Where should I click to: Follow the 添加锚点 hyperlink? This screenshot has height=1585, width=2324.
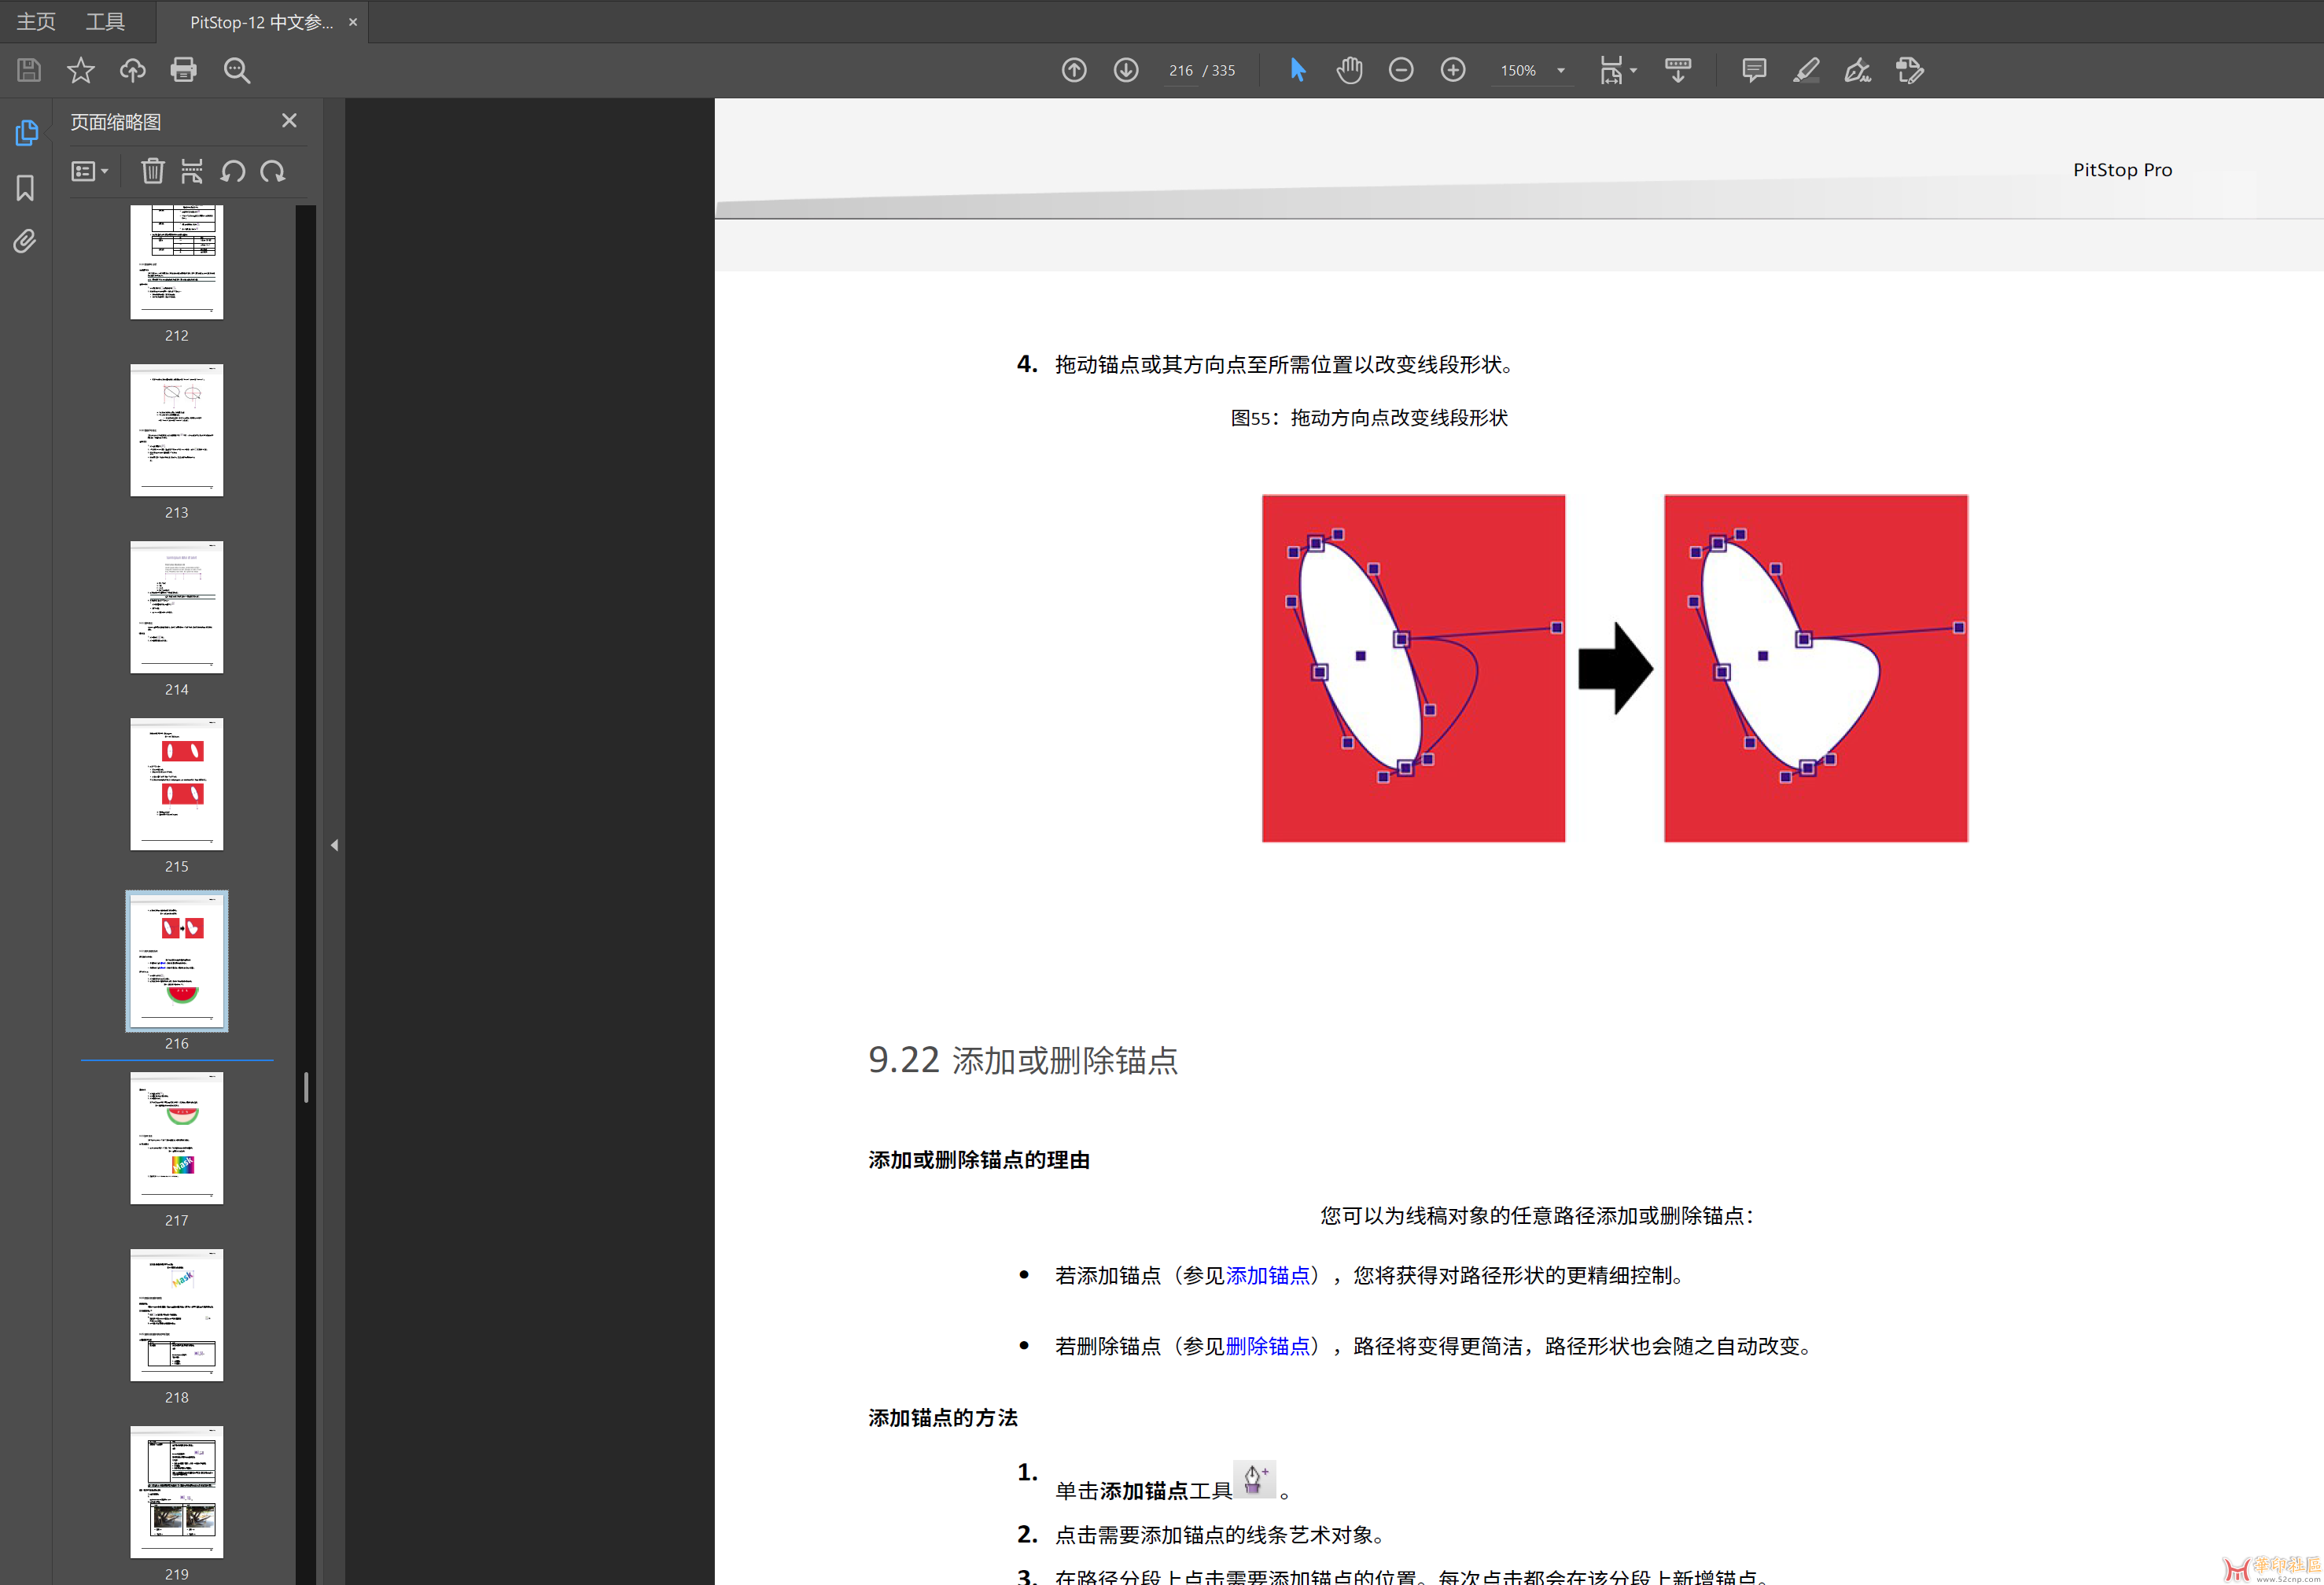(x=1267, y=1275)
